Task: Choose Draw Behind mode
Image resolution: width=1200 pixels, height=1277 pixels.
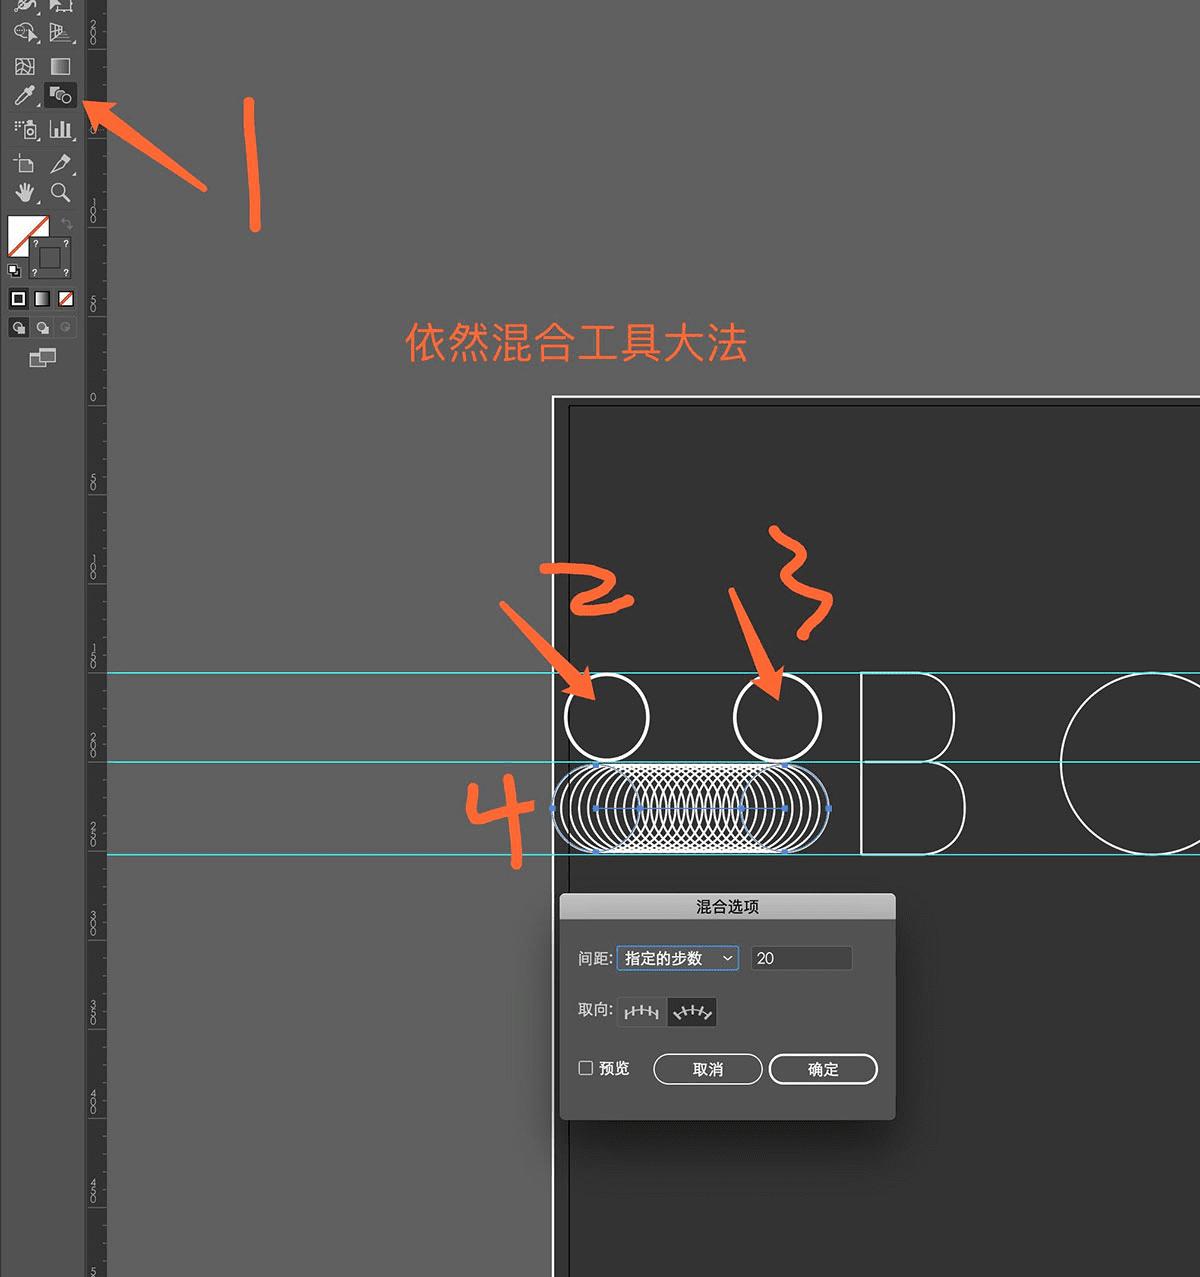Action: point(42,327)
